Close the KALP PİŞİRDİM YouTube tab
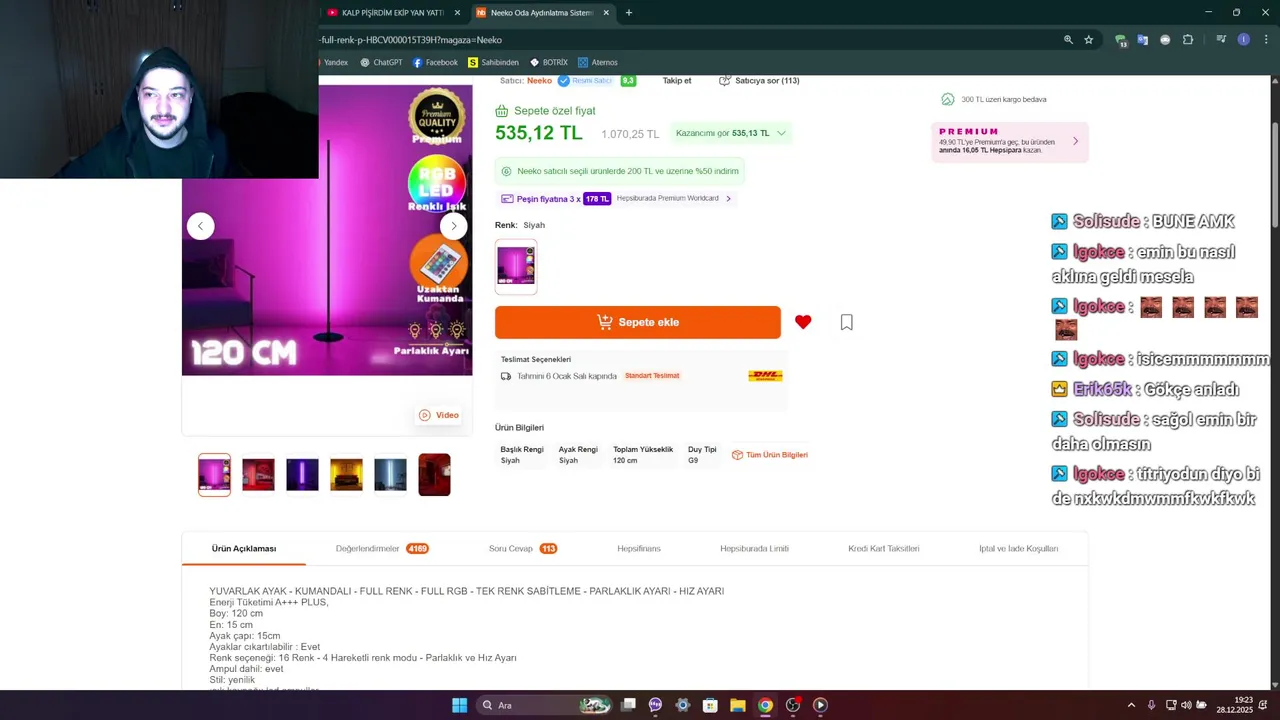This screenshot has height=720, width=1280. pyautogui.click(x=457, y=13)
